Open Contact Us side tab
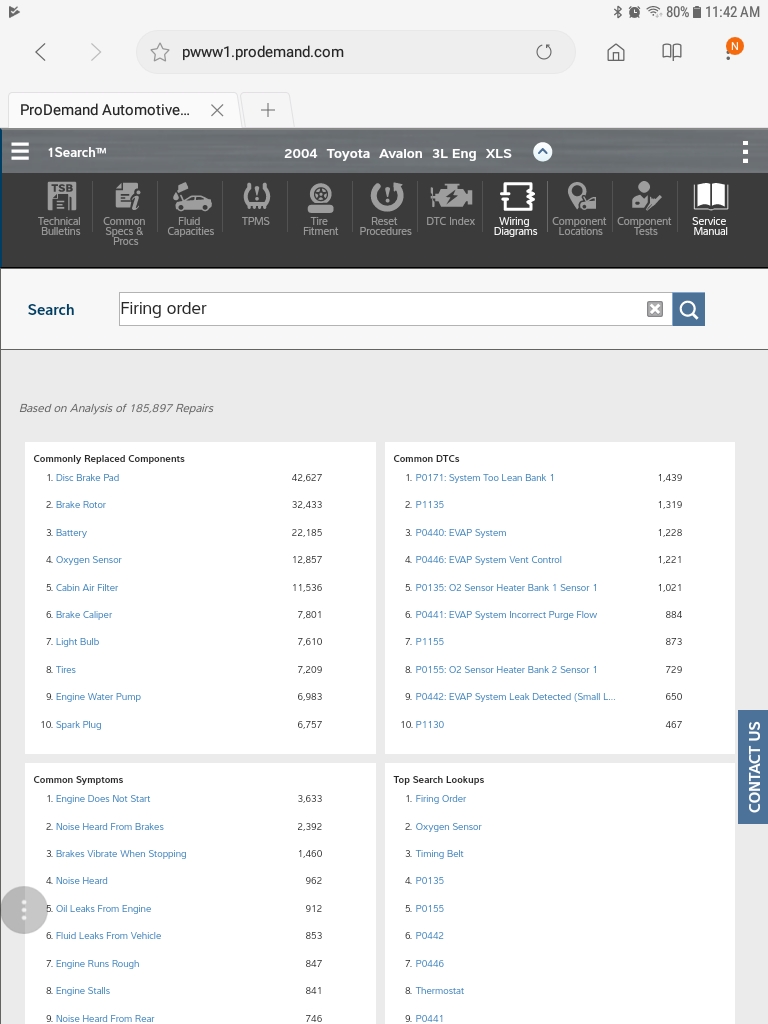 pos(753,767)
